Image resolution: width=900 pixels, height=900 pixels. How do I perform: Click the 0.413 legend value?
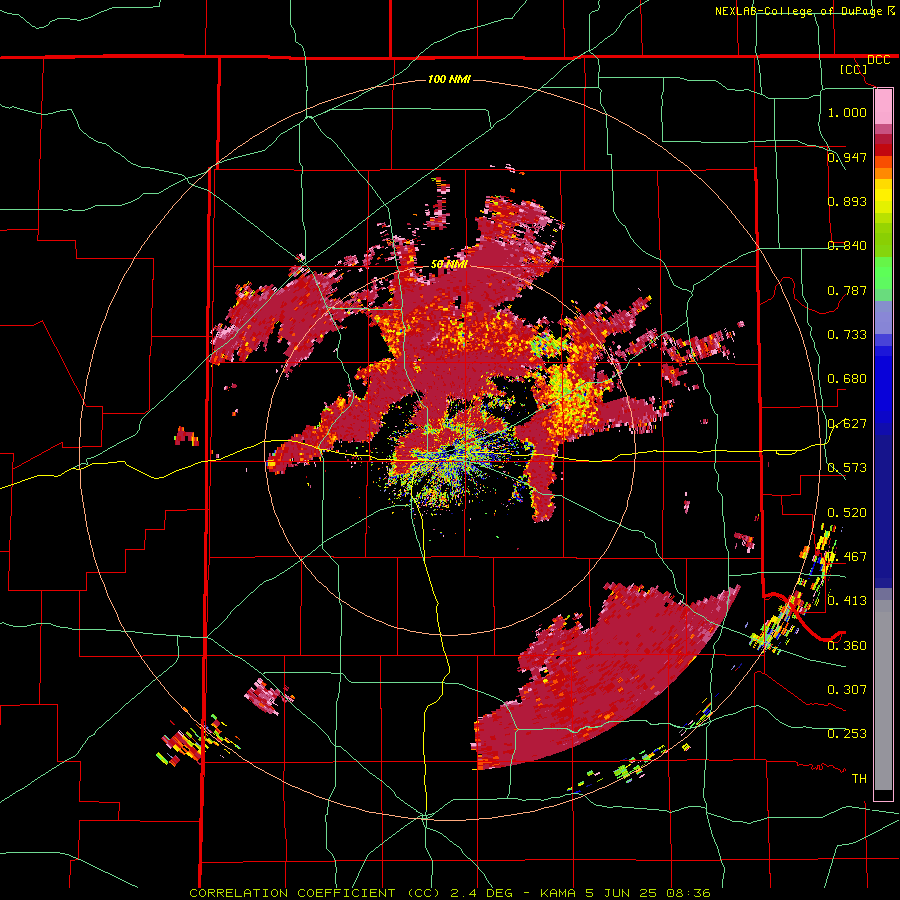click(x=847, y=600)
